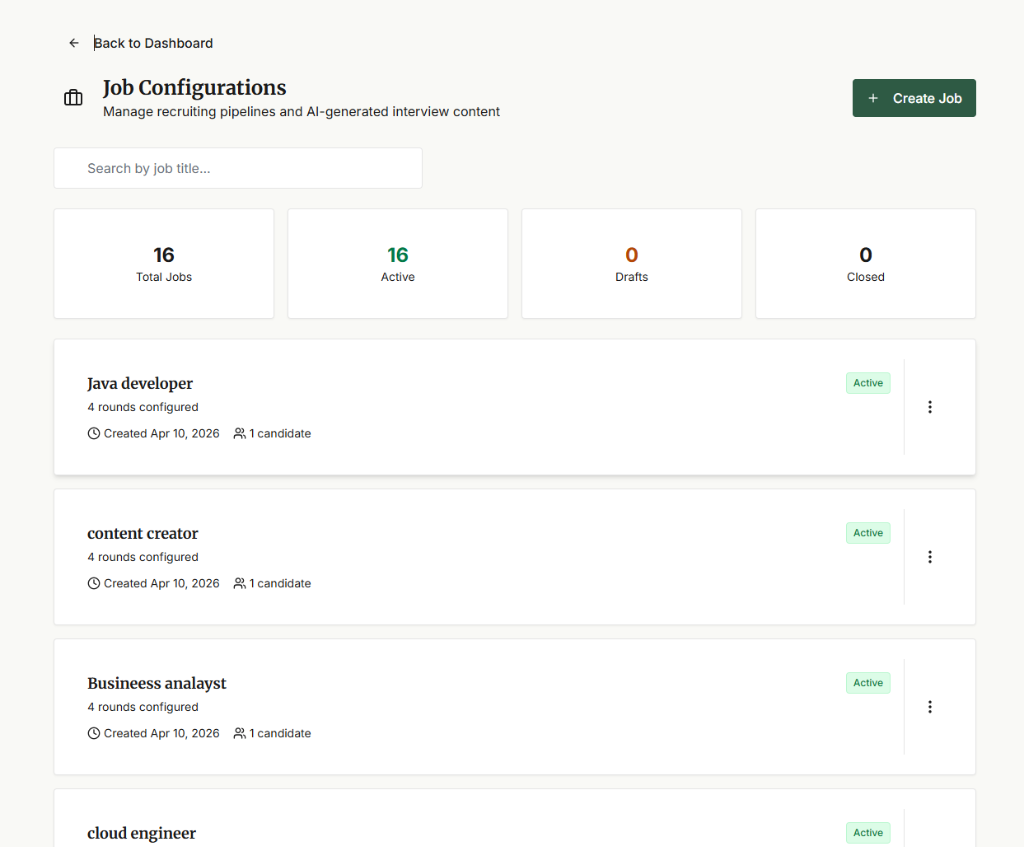Click the clock icon on Businness analayst card
Screen dimensions: 1024x847
93,733
